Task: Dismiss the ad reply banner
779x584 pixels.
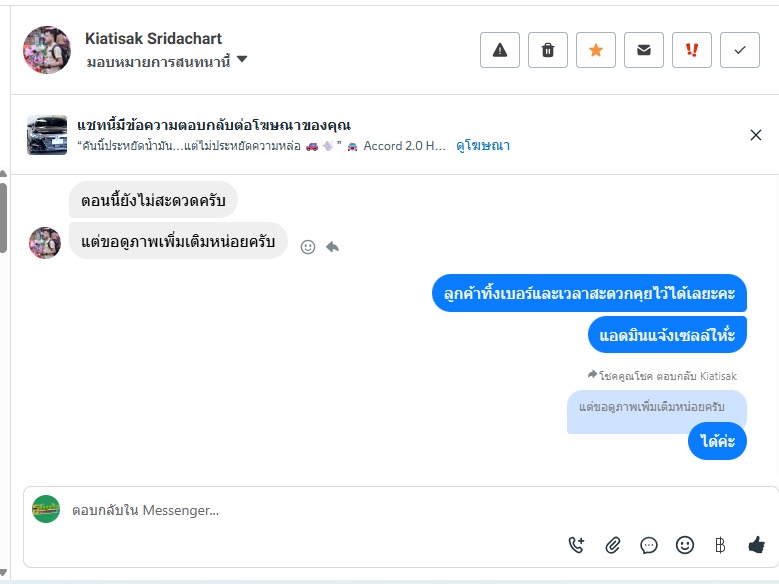Action: click(x=756, y=135)
